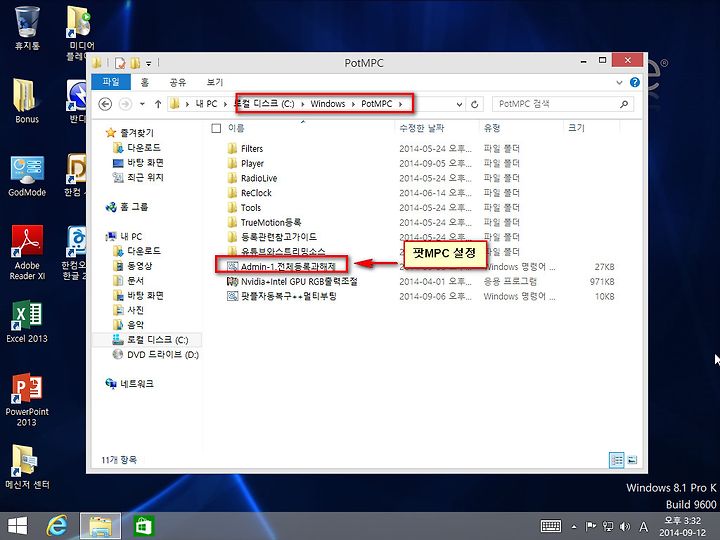Image resolution: width=720 pixels, height=540 pixels.
Task: Select DVD 드라이브 (D:) in navigation pane
Action: click(x=156, y=354)
